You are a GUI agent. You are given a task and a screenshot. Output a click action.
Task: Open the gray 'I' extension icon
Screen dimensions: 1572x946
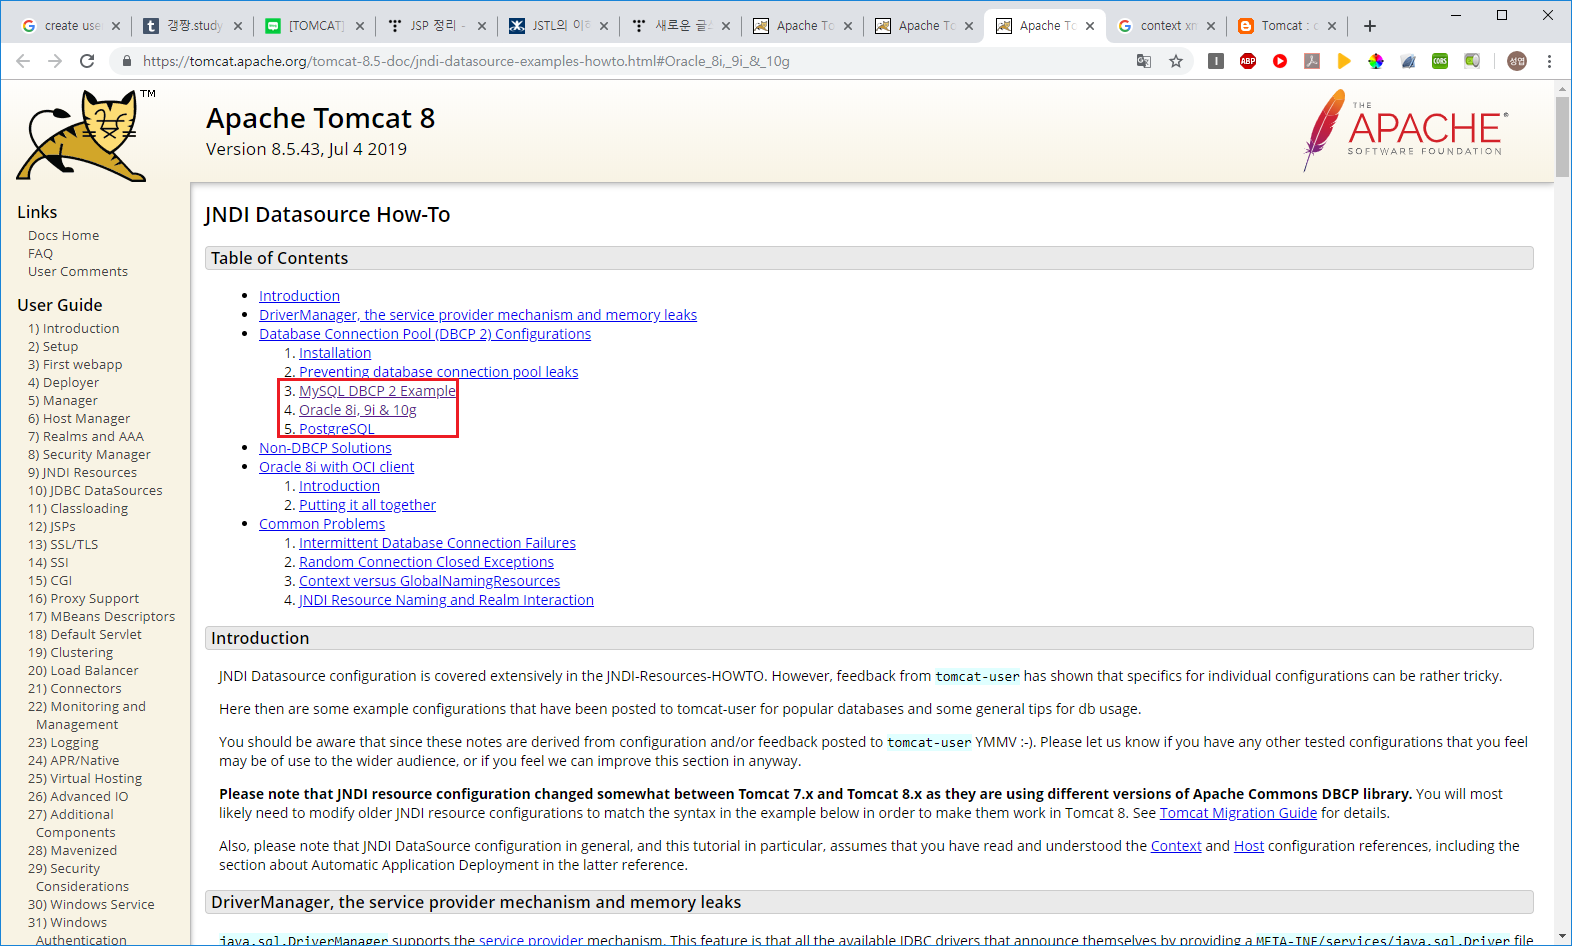pos(1216,61)
